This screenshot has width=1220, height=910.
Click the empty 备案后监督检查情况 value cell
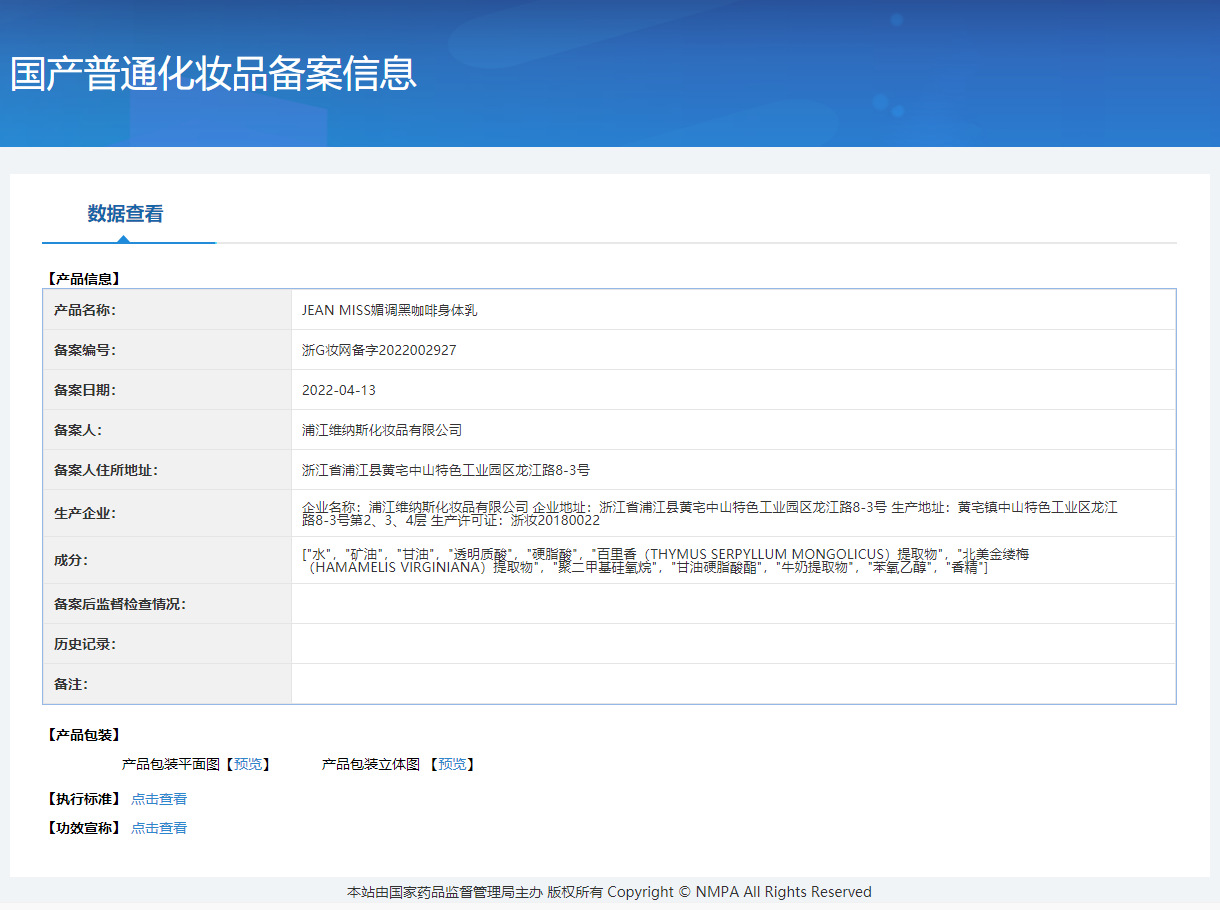[732, 604]
